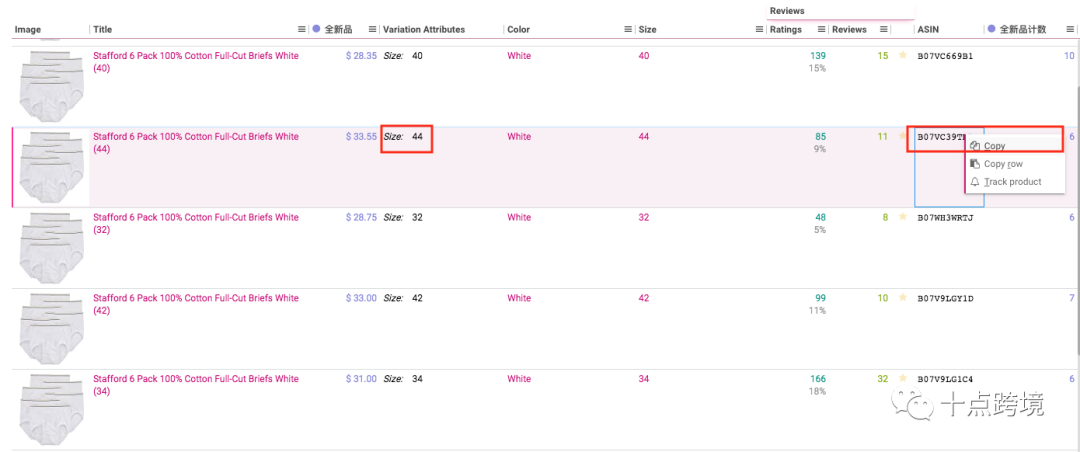Sort by the Title column header
1080x452 pixels.
tap(103, 30)
